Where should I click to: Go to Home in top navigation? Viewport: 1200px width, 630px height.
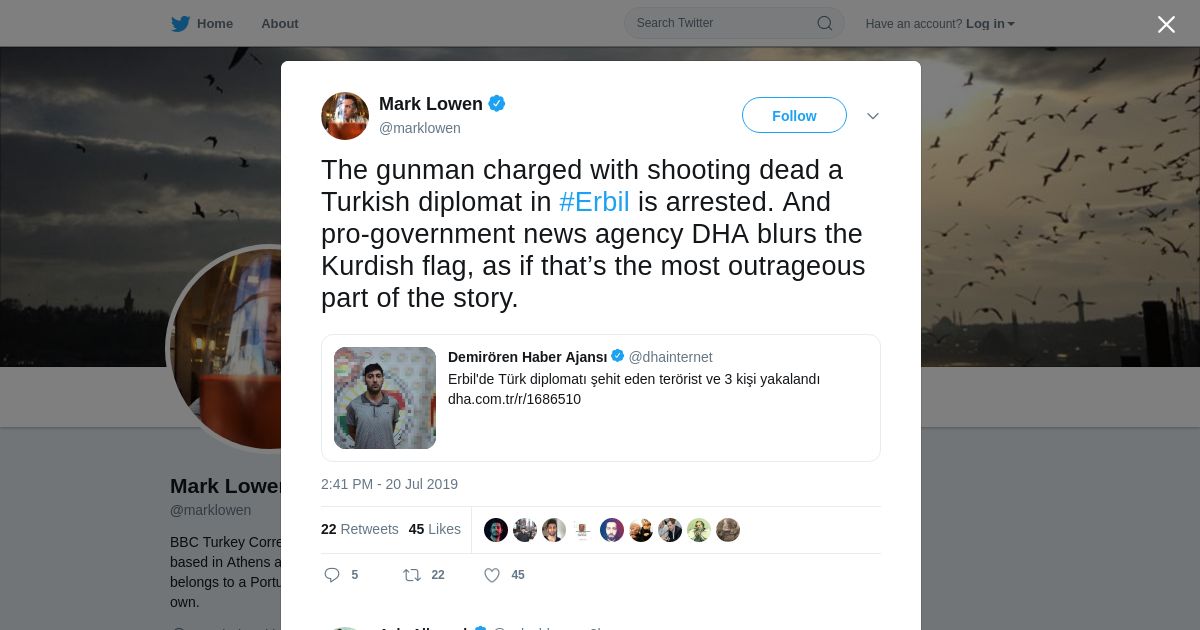point(215,23)
